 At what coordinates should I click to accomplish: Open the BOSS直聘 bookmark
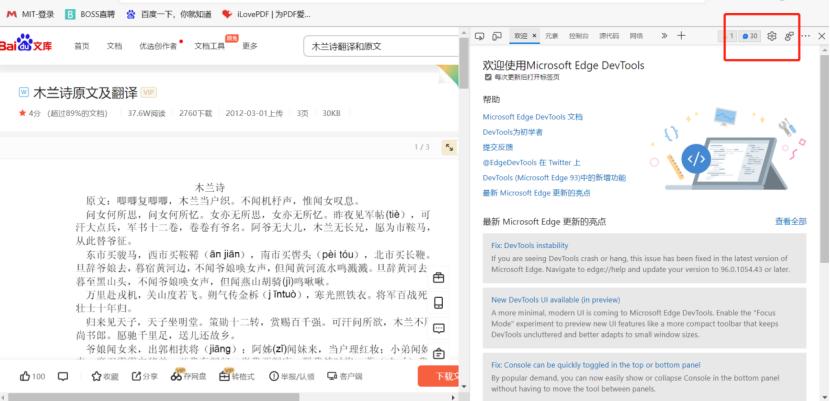pos(89,14)
